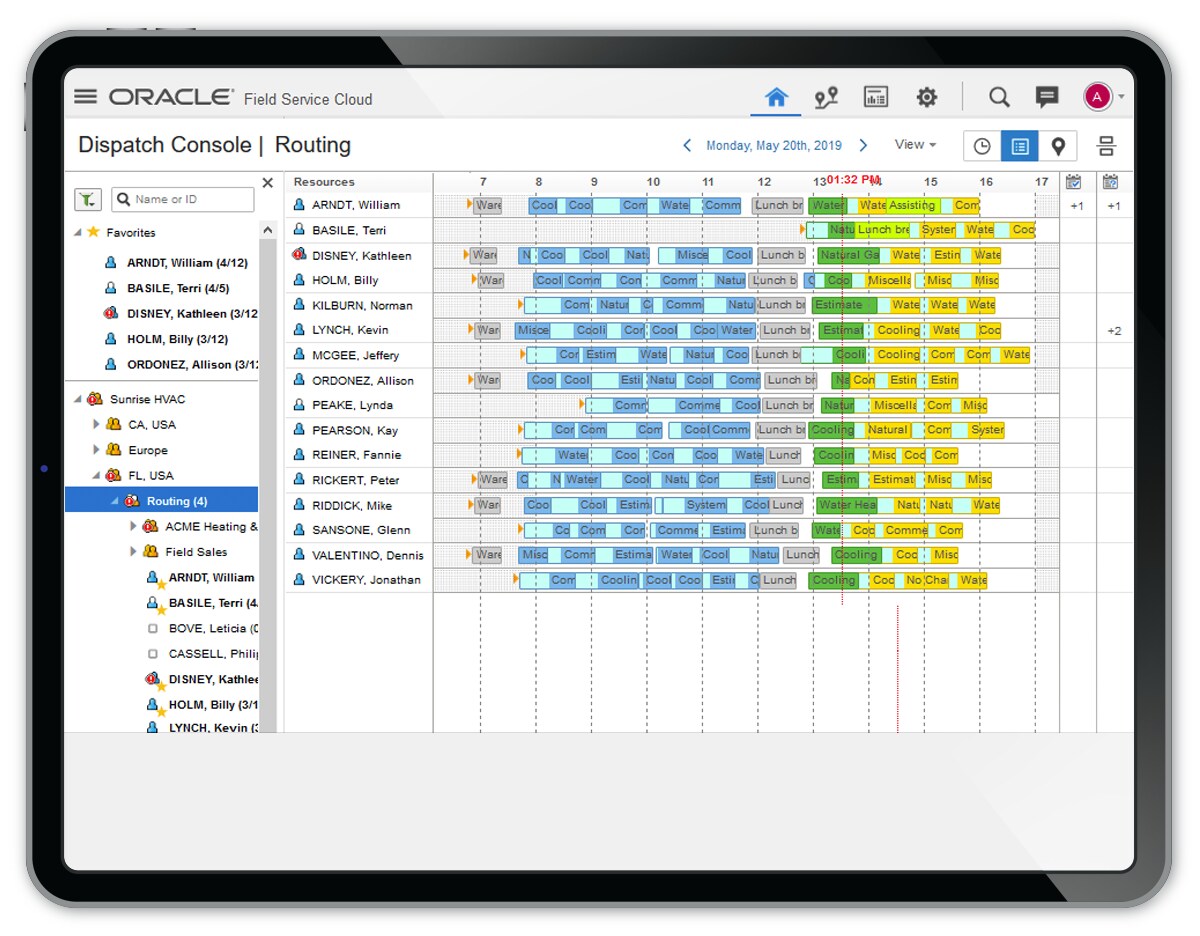1200x936 pixels.
Task: Open the messages chat icon
Action: click(1047, 97)
